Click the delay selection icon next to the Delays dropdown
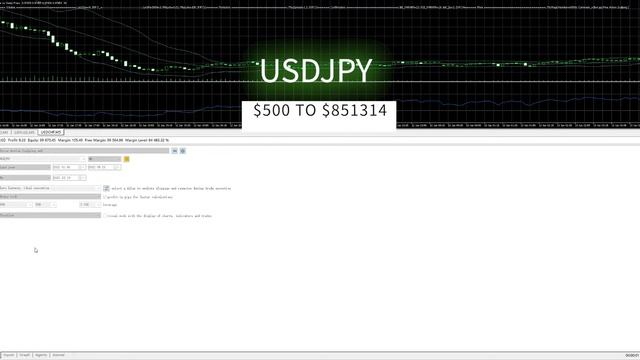640x360 pixels. 106,188
